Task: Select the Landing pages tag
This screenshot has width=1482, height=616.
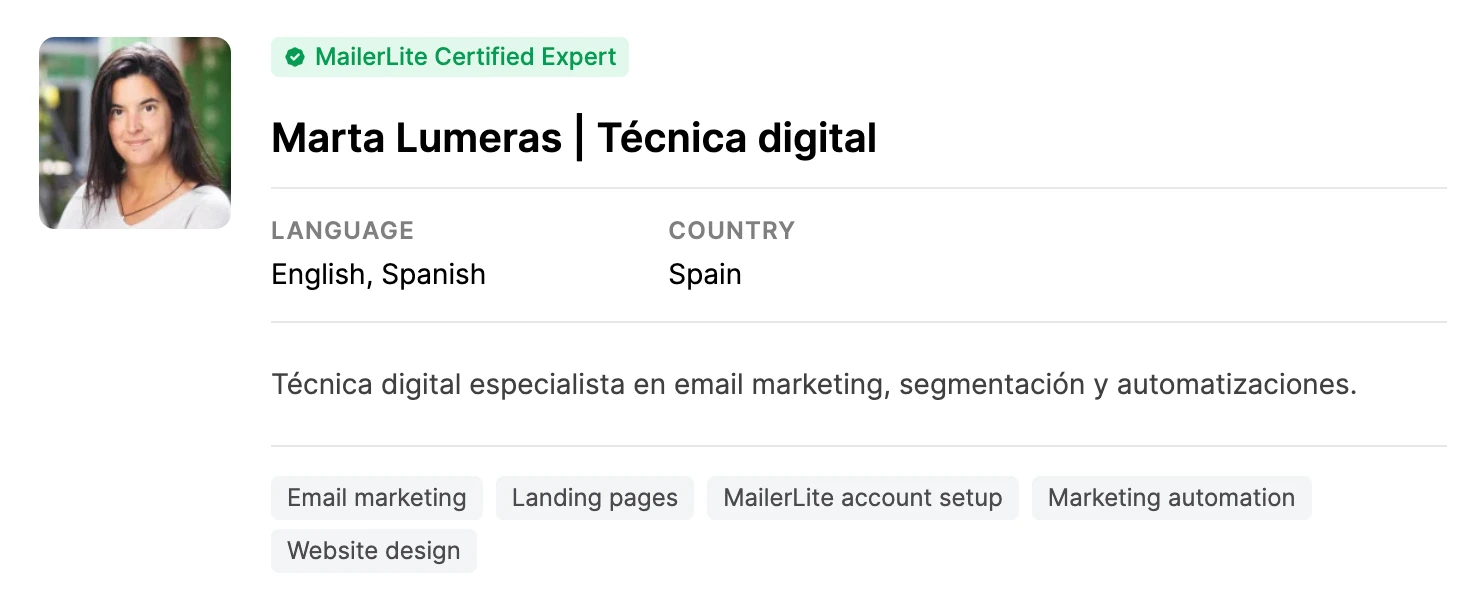Action: click(595, 498)
